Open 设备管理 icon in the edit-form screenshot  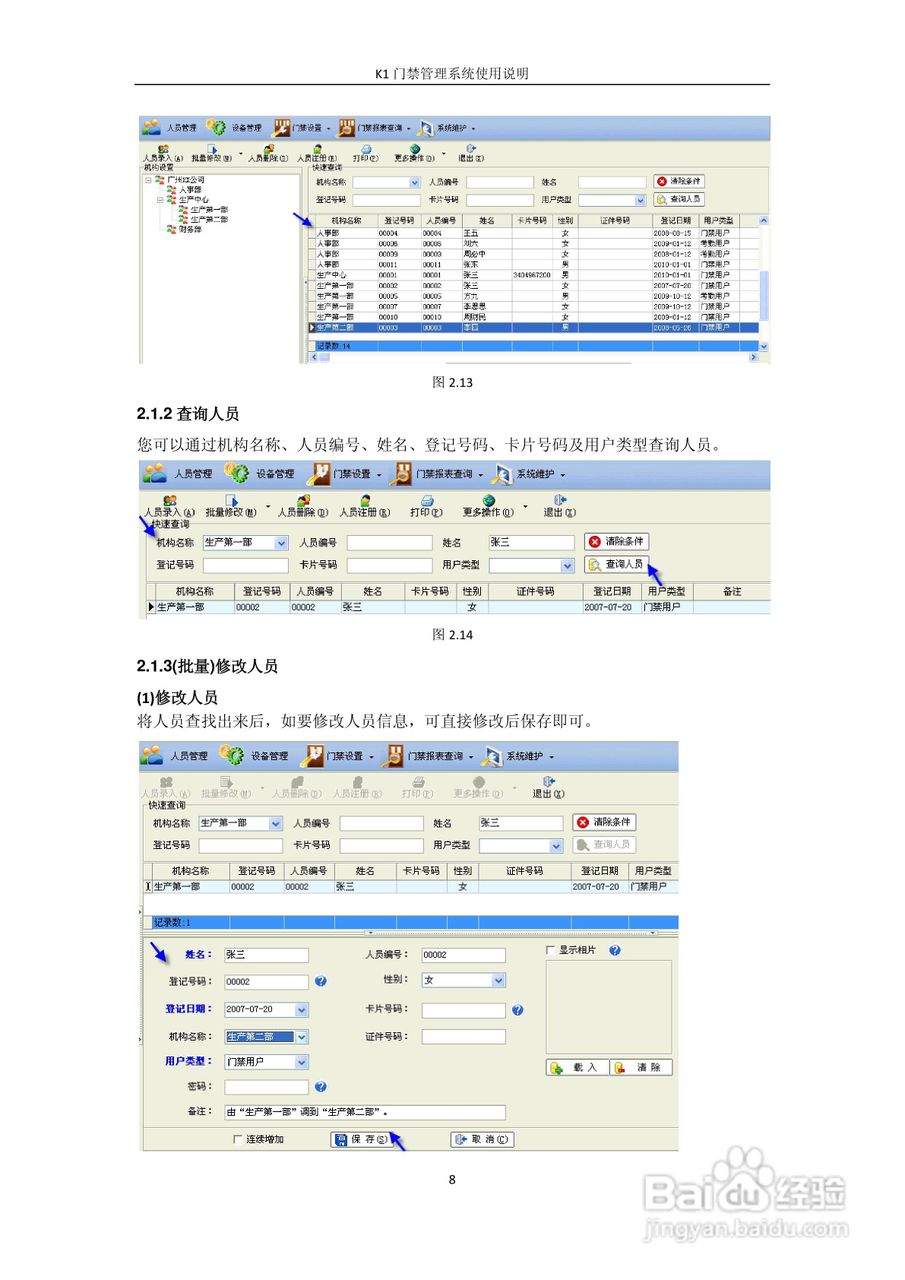(233, 755)
